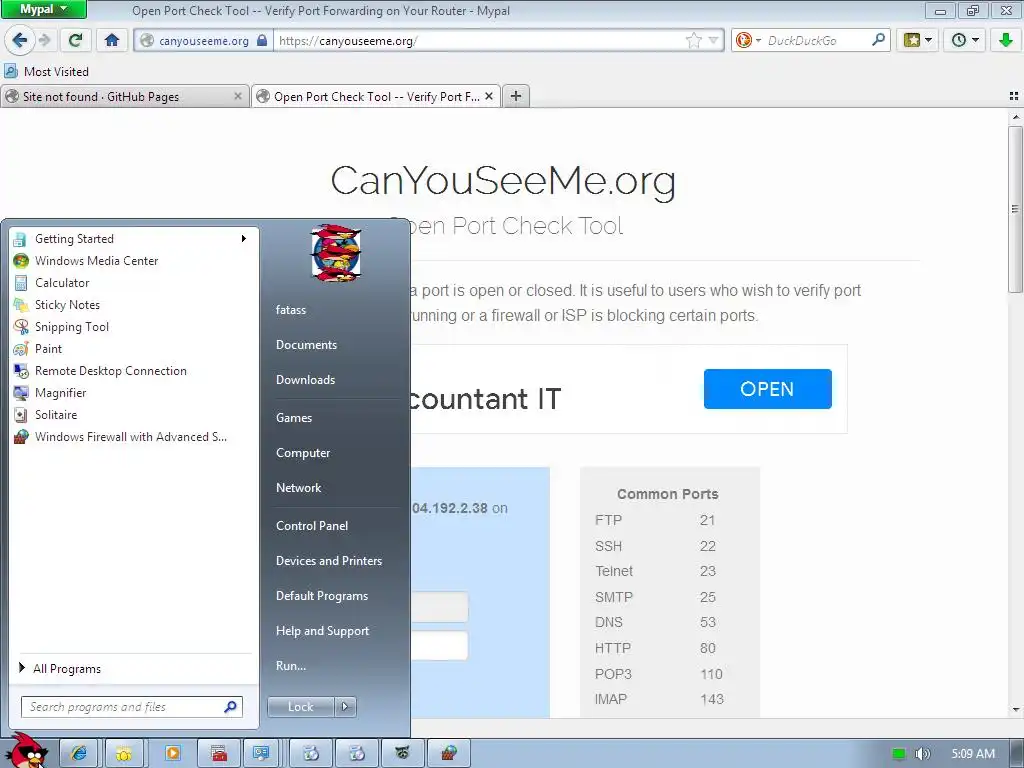
Task: Open Computer from the Start menu
Action: (x=303, y=453)
